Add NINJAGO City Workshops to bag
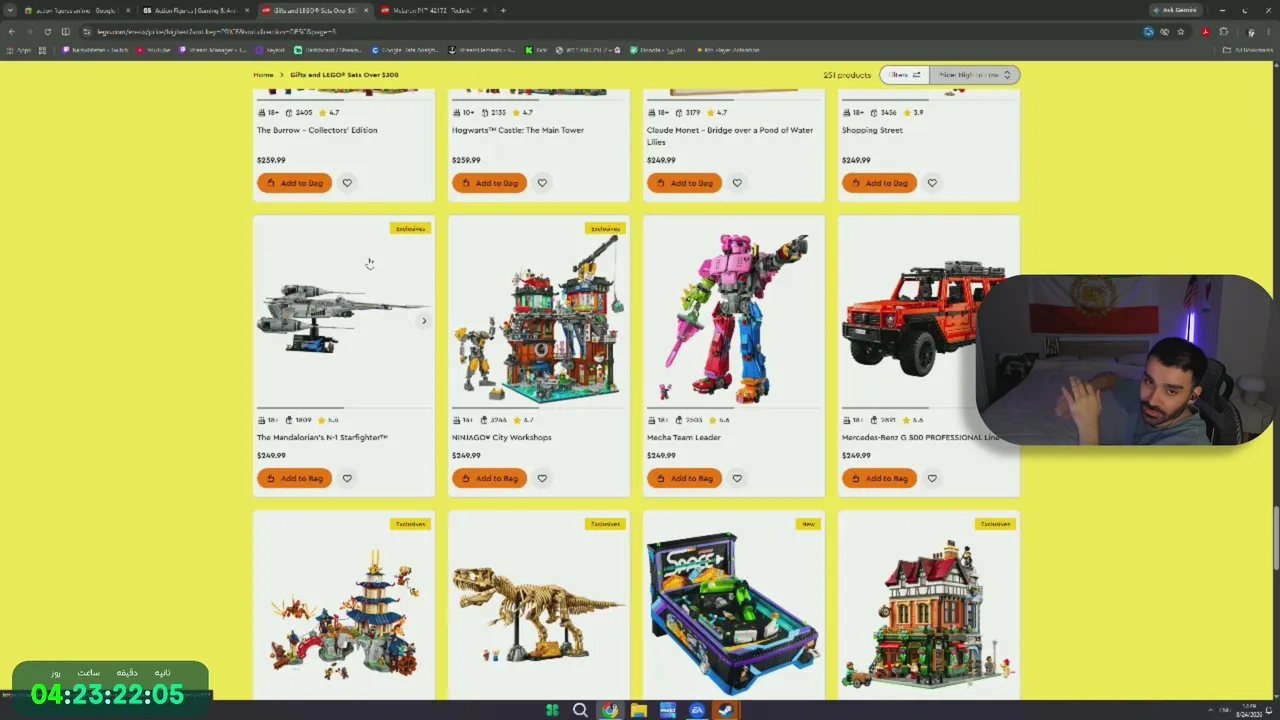 point(489,478)
